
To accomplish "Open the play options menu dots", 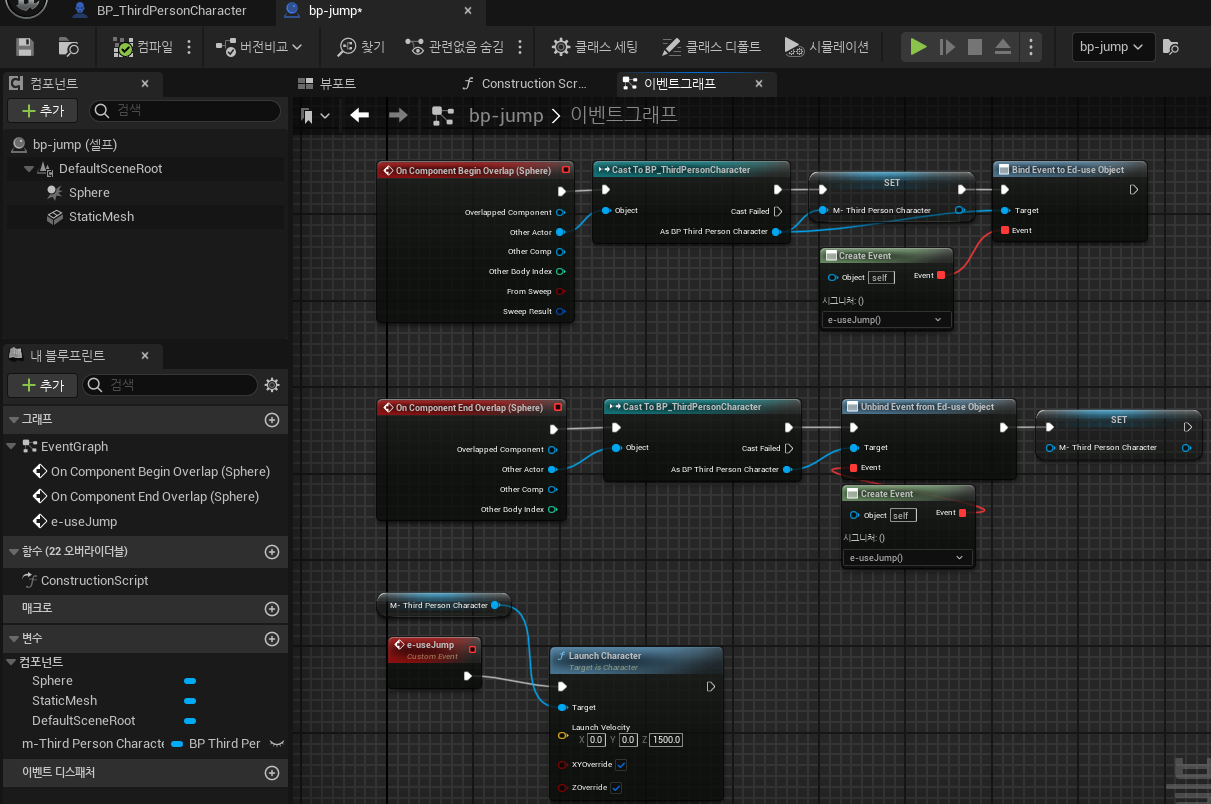I will (x=1031, y=47).
